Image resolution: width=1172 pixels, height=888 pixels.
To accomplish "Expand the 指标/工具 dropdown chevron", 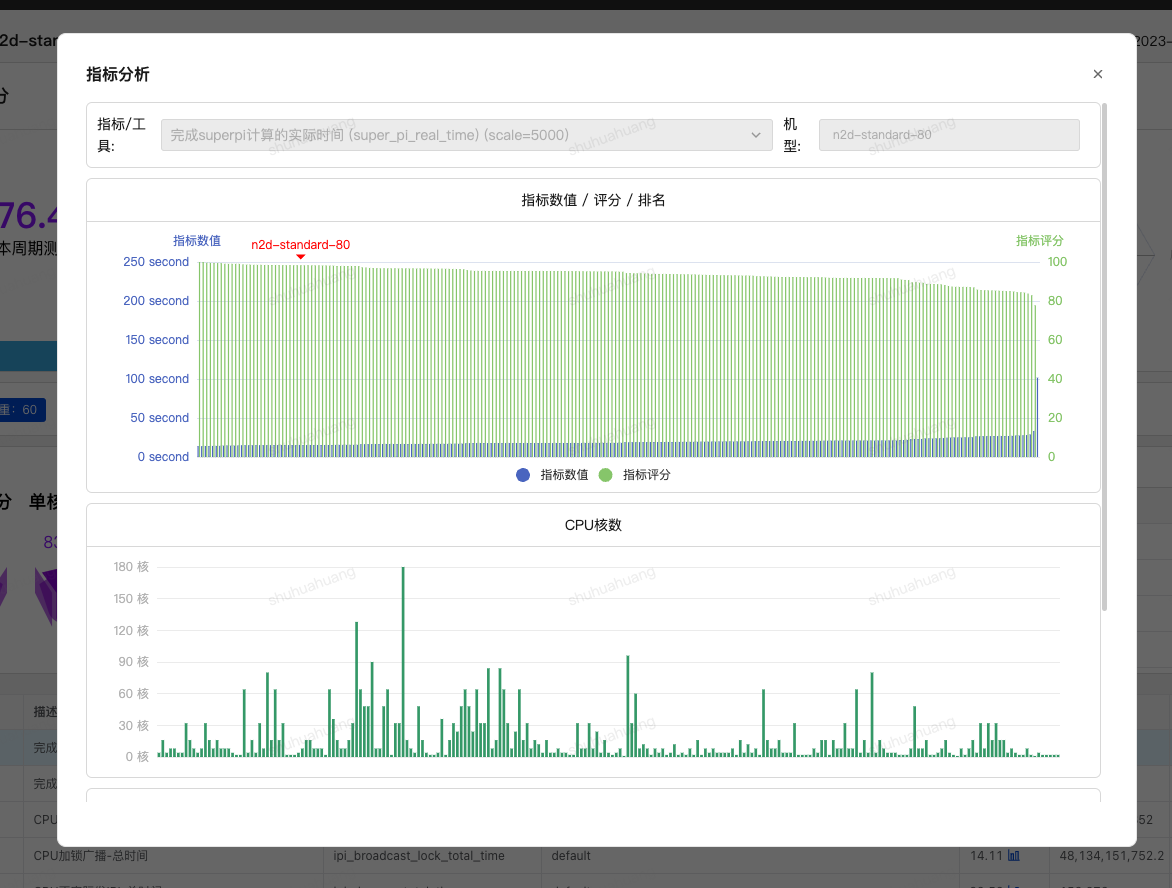I will (x=755, y=135).
